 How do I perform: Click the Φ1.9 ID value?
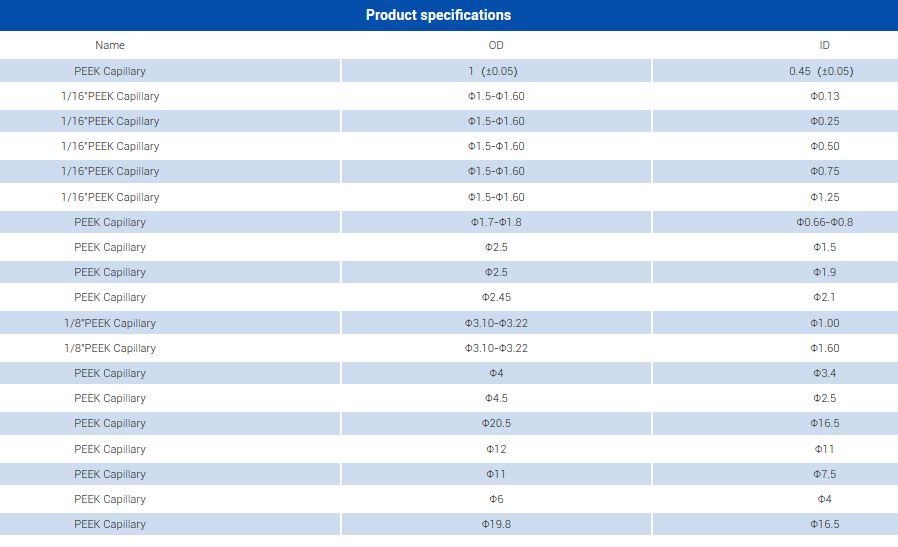tap(824, 272)
